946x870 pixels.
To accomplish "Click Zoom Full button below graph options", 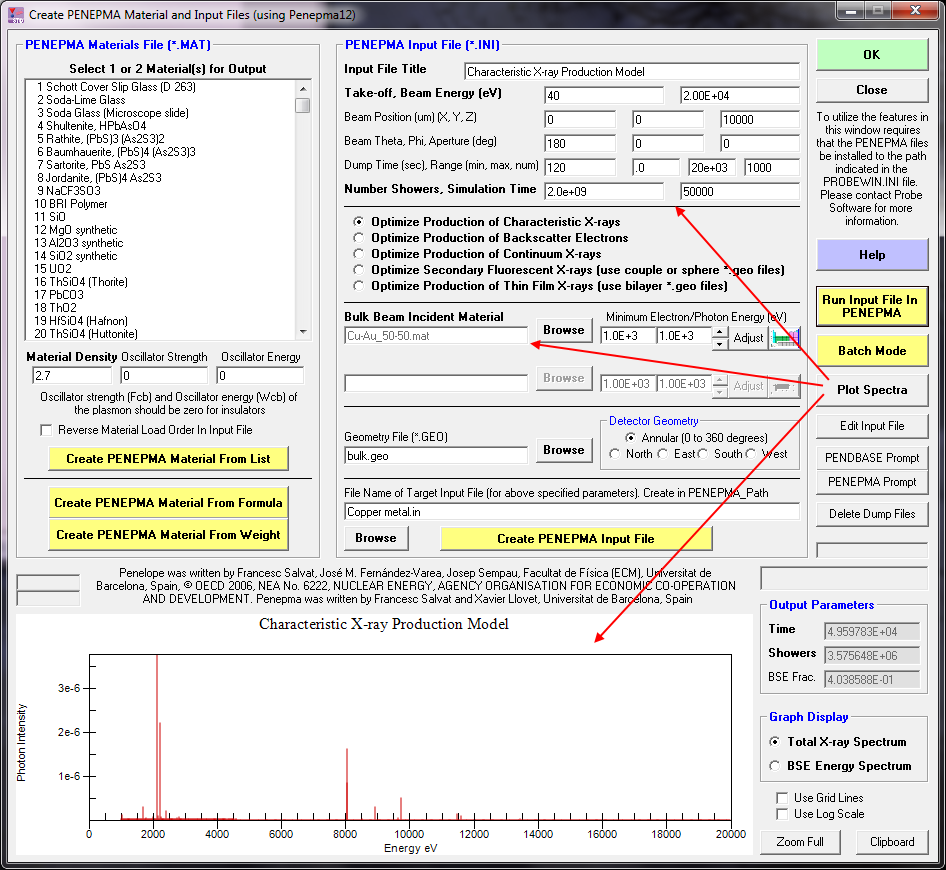I will pos(800,842).
